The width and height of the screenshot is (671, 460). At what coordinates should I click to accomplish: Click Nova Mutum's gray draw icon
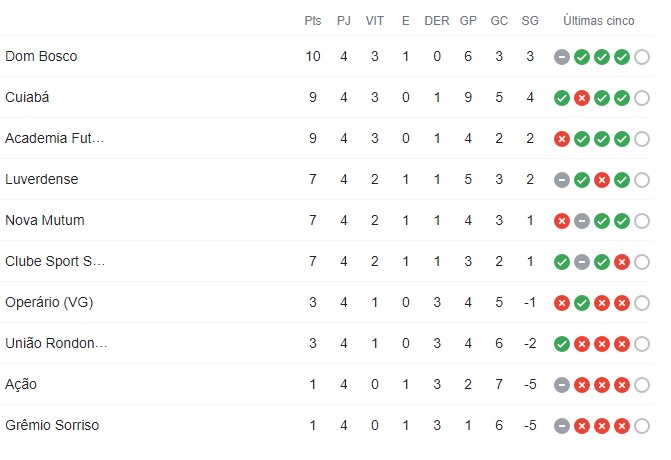pyautogui.click(x=582, y=221)
